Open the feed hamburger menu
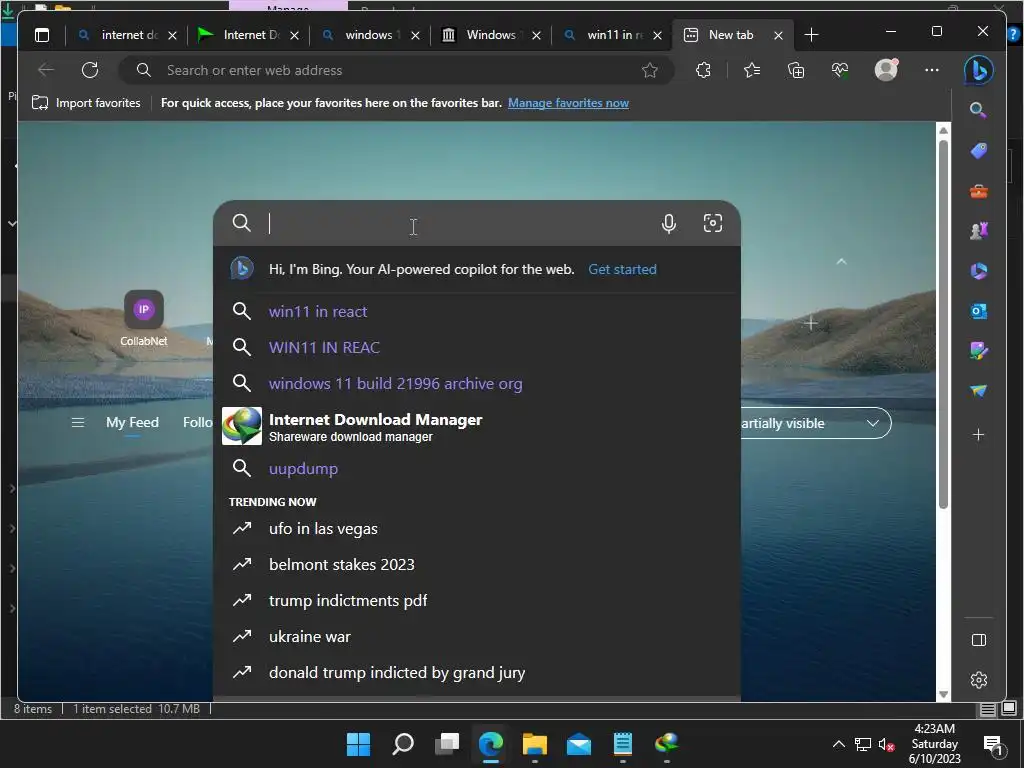1024x768 pixels. click(78, 423)
